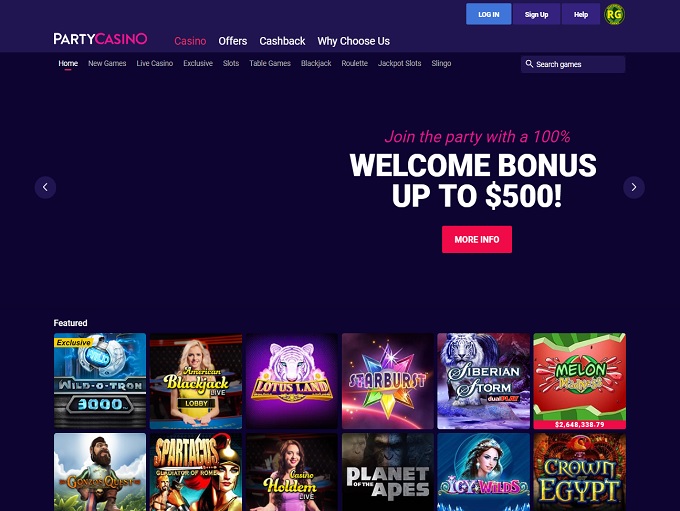Image resolution: width=680 pixels, height=511 pixels.
Task: Switch to the Jackpot Slots tab
Action: [x=399, y=63]
